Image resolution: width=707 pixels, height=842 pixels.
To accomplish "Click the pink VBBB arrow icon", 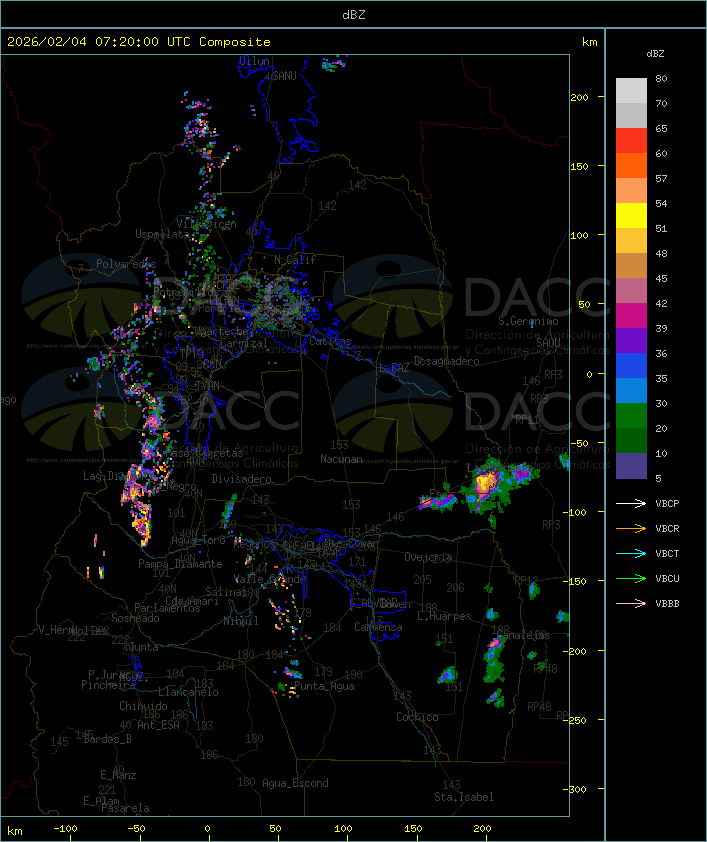I will 631,603.
